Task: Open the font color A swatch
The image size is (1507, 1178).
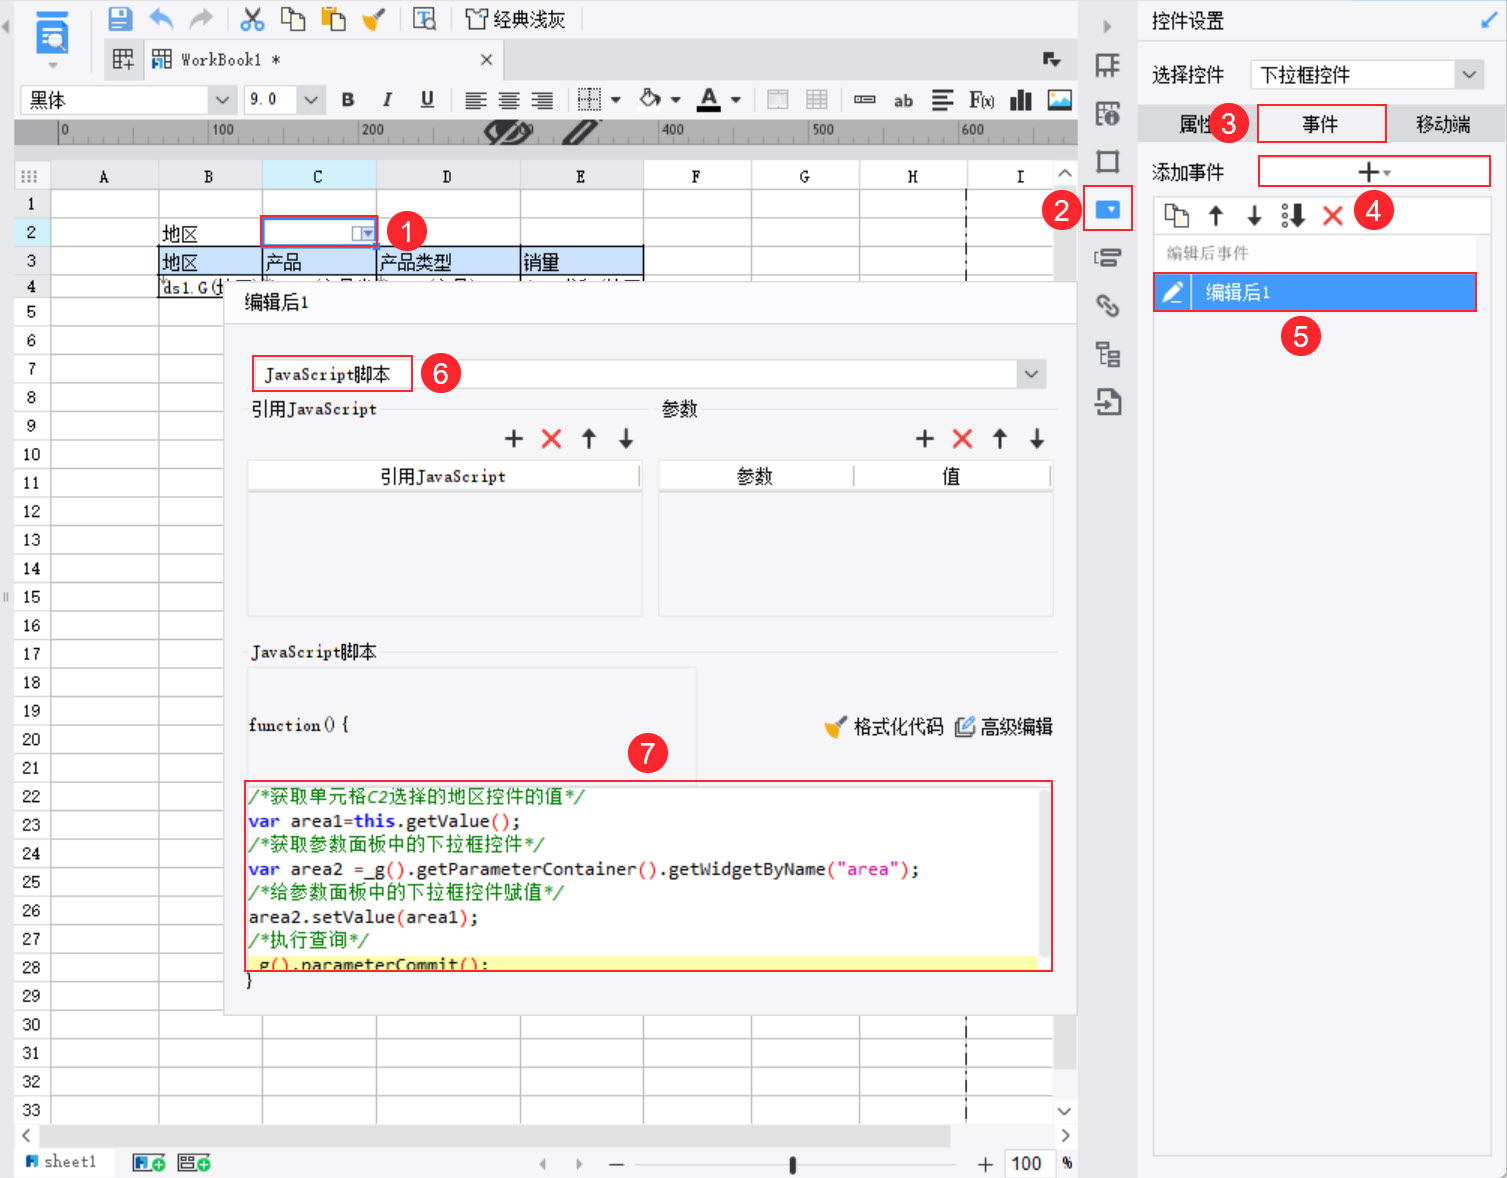Action: click(x=709, y=99)
